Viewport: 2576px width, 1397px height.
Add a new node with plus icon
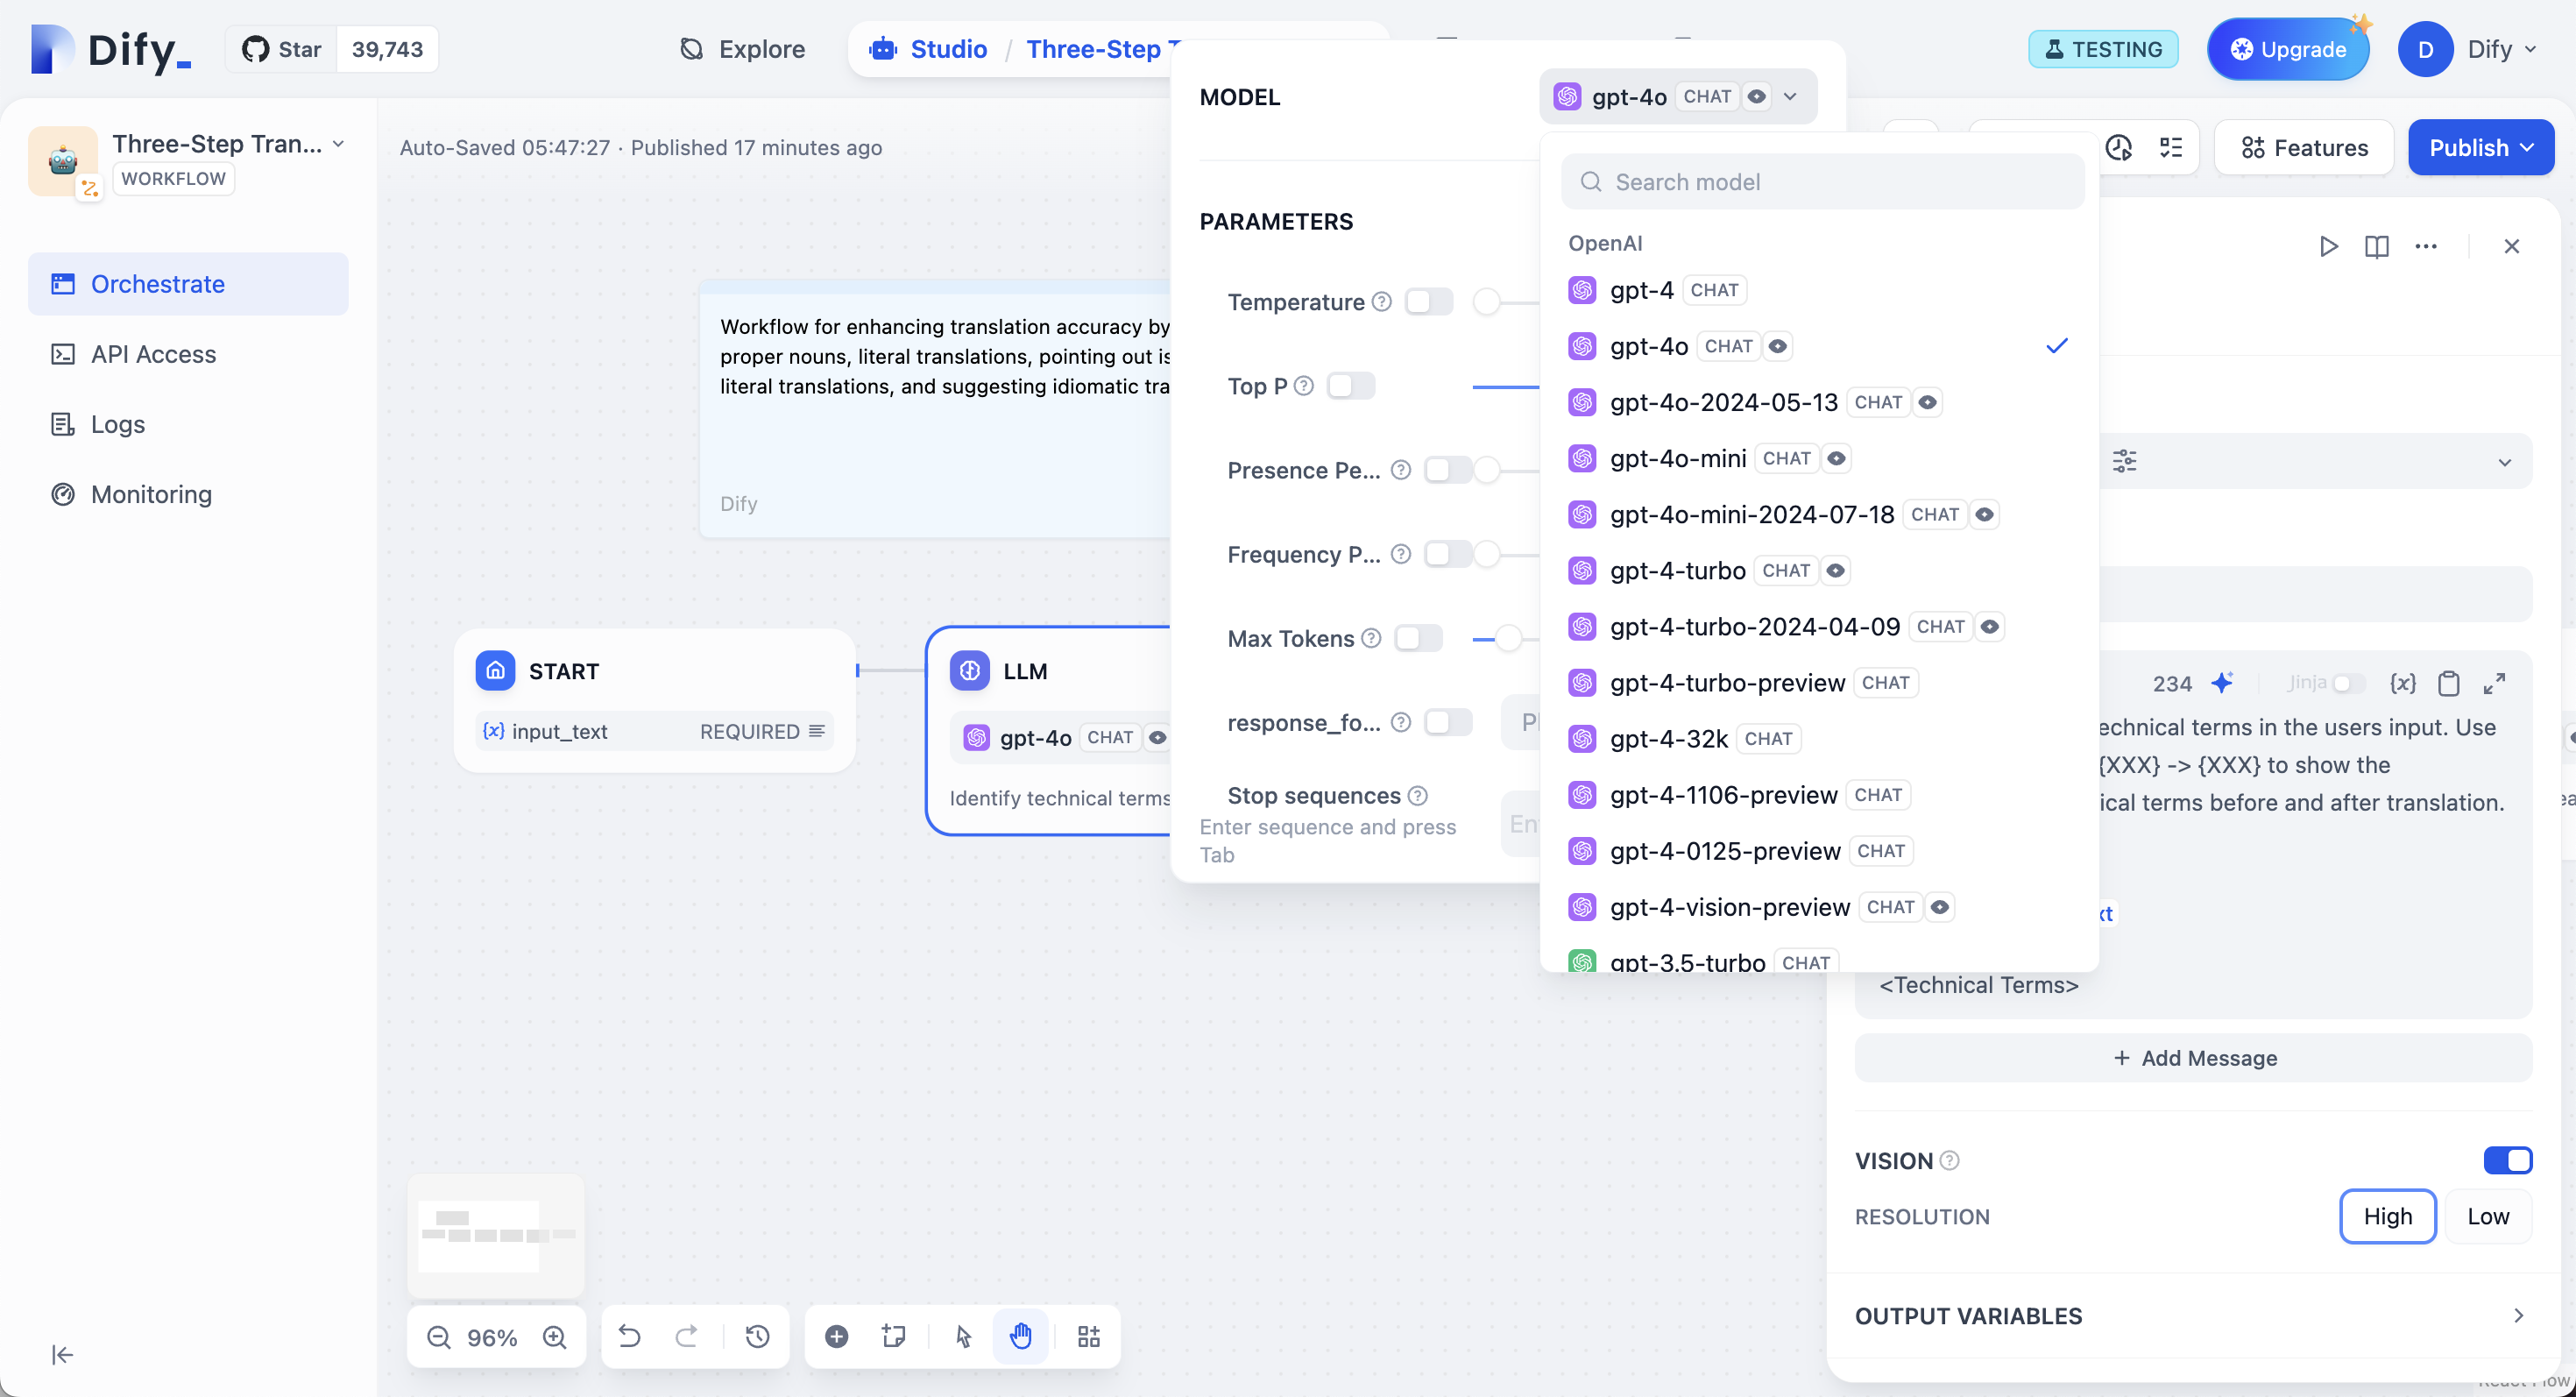click(x=837, y=1337)
